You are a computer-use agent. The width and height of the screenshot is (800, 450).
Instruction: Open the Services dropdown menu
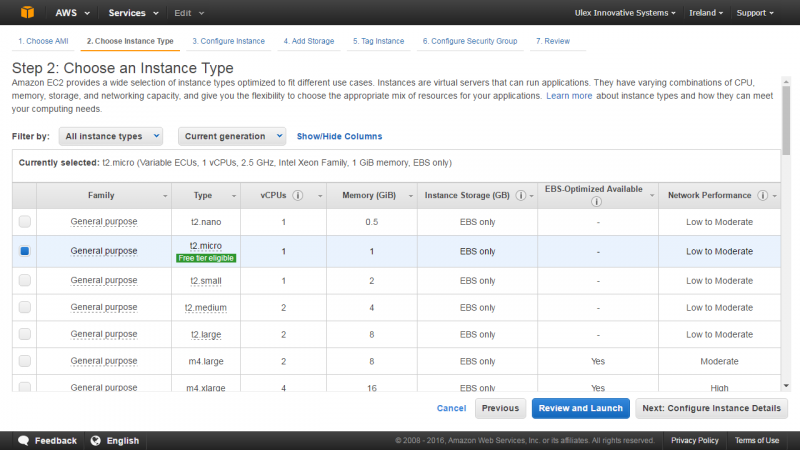133,13
